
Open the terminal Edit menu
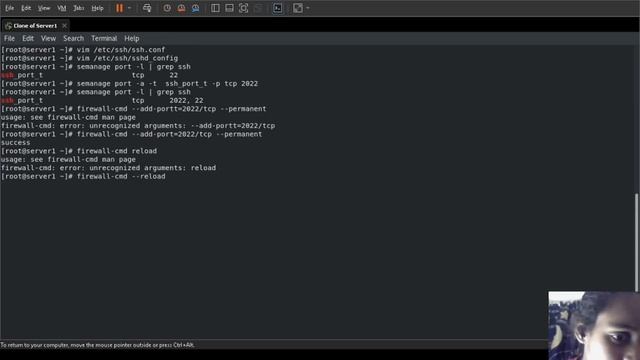click(28, 38)
